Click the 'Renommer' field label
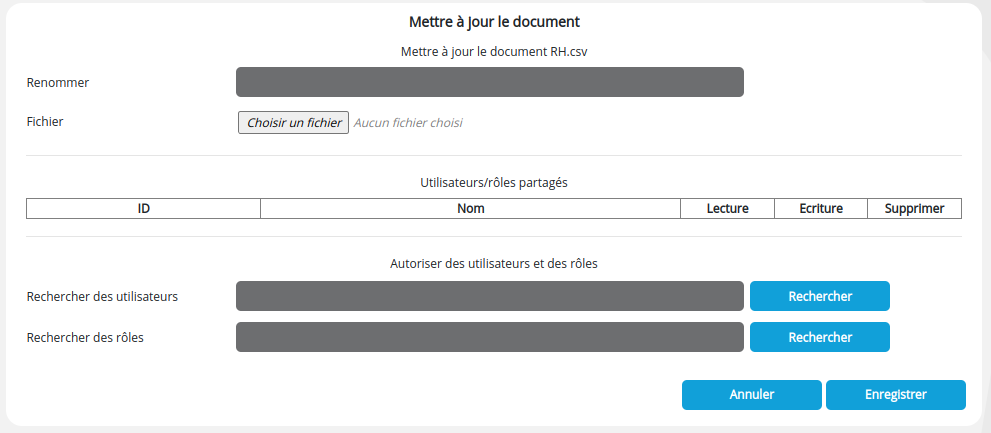991x433 pixels. (58, 82)
